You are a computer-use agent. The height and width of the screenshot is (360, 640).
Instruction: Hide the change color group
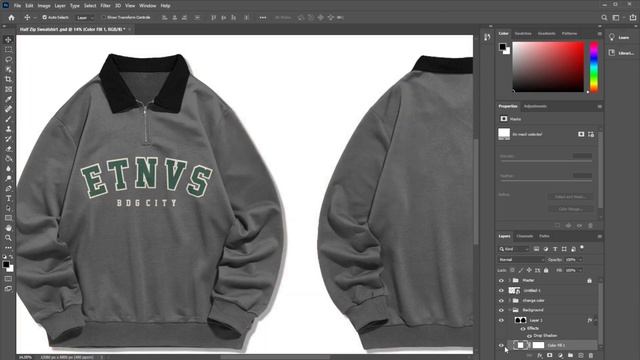click(501, 300)
